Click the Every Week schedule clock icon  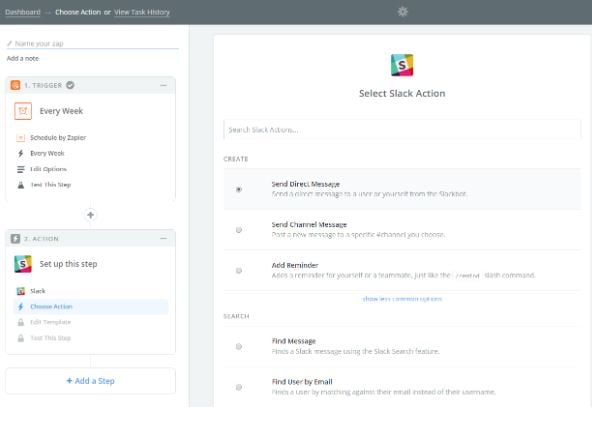pyautogui.click(x=23, y=111)
